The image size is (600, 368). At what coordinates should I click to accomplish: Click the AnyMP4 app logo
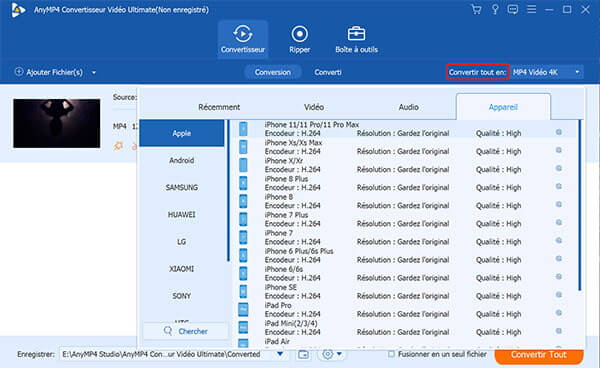click(x=18, y=10)
